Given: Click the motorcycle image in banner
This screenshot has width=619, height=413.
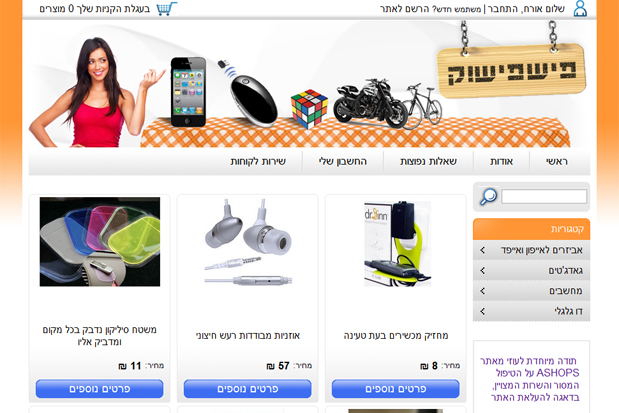Looking at the screenshot, I should click(x=370, y=103).
